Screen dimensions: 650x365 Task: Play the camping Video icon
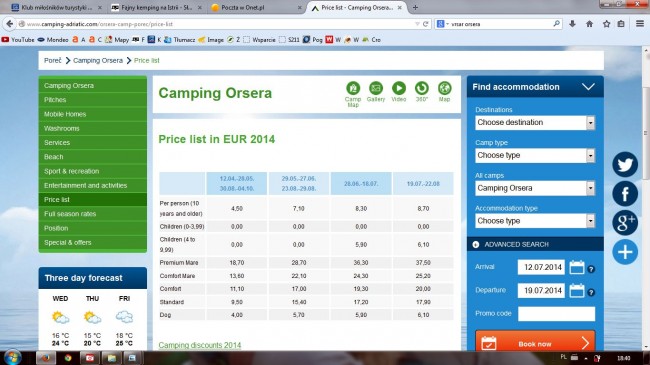(x=399, y=88)
